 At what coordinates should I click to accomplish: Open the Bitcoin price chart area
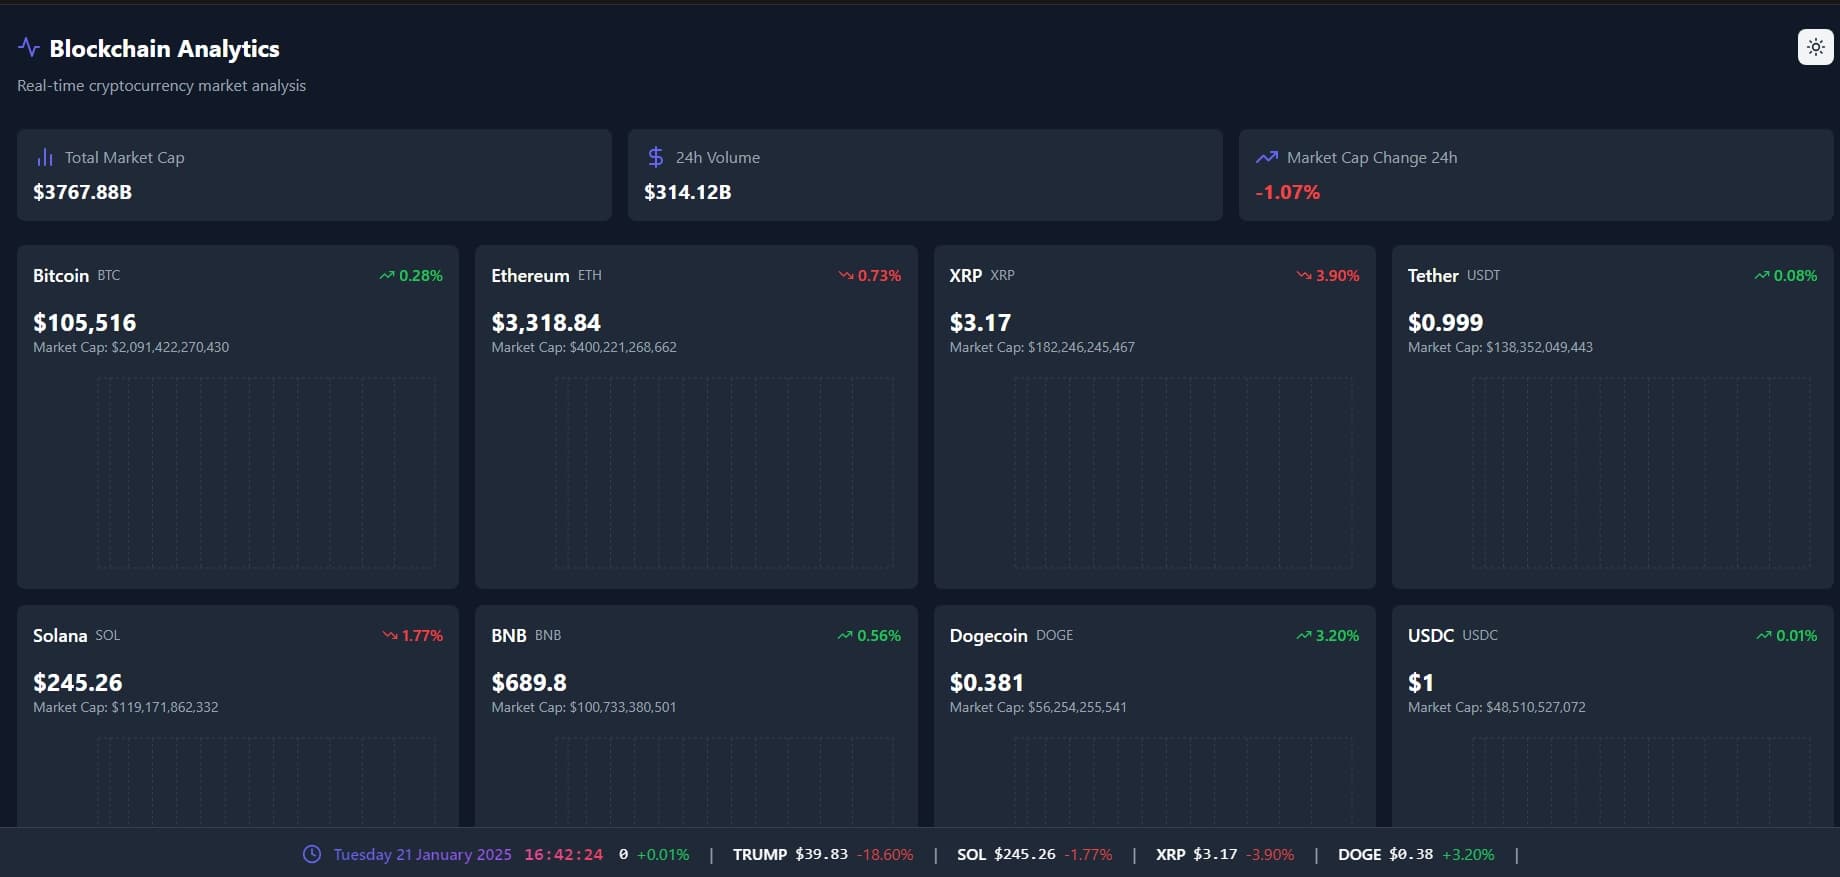coord(266,473)
